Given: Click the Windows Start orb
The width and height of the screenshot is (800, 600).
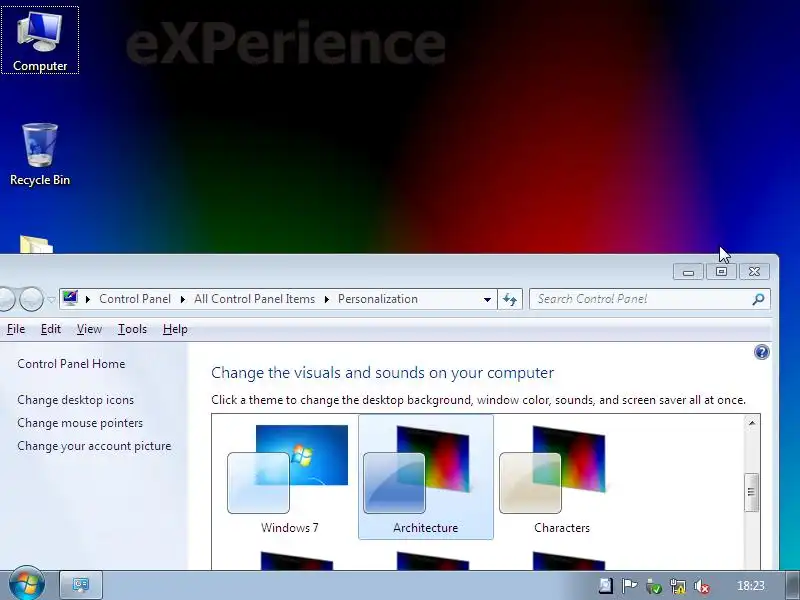Looking at the screenshot, I should tap(27, 583).
